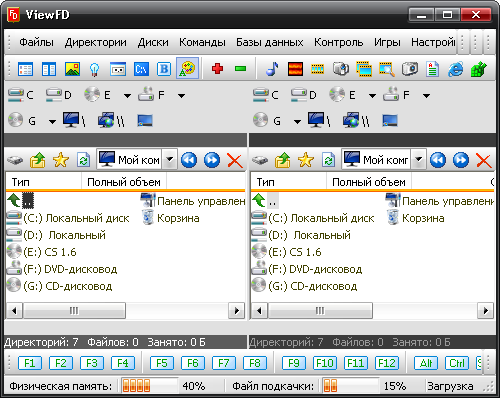Open dropdown arrow next to left drive E
Screen dimensions: 500x398
(x=127, y=96)
